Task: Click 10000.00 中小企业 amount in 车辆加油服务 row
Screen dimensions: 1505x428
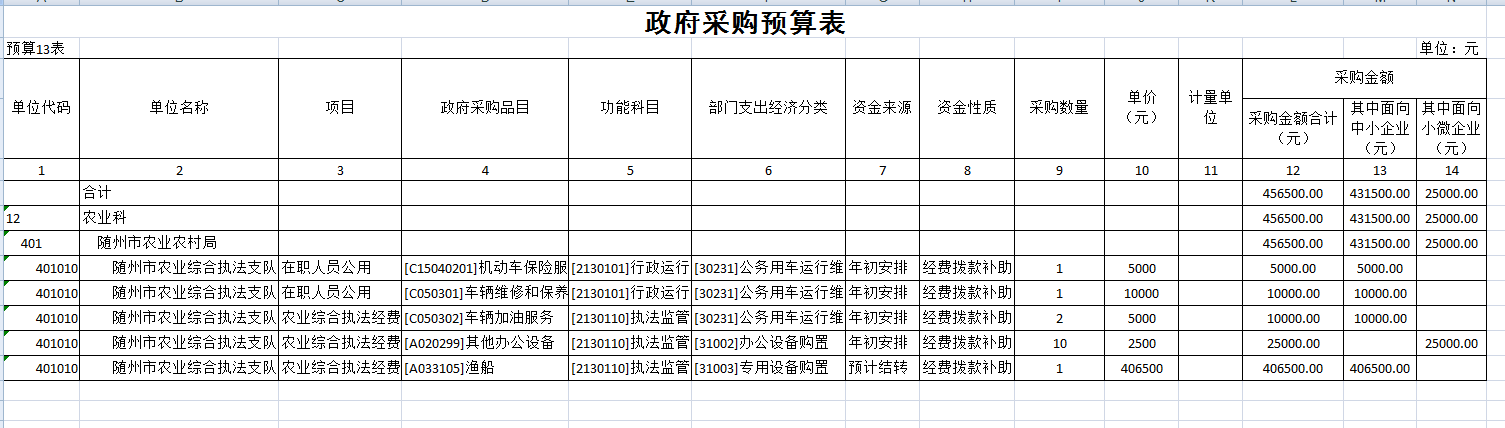Action: 1380,318
